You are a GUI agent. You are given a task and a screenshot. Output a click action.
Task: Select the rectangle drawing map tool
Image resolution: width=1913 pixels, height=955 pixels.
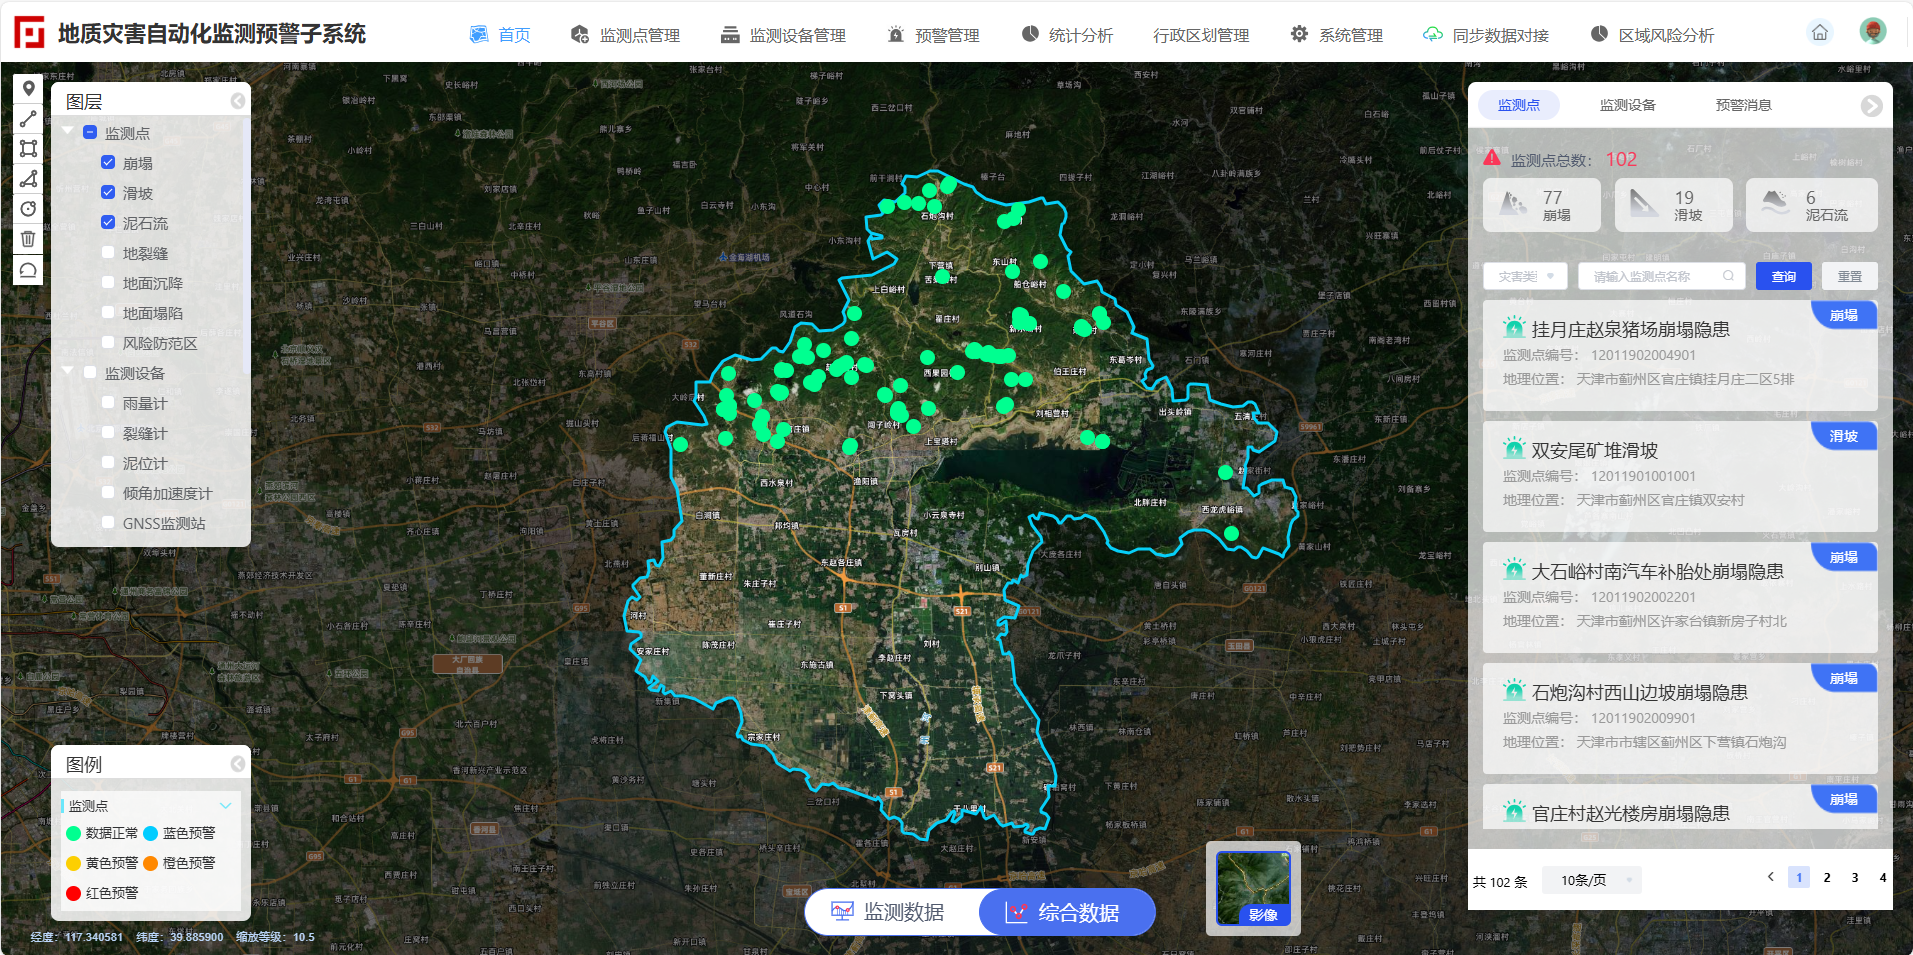28,149
